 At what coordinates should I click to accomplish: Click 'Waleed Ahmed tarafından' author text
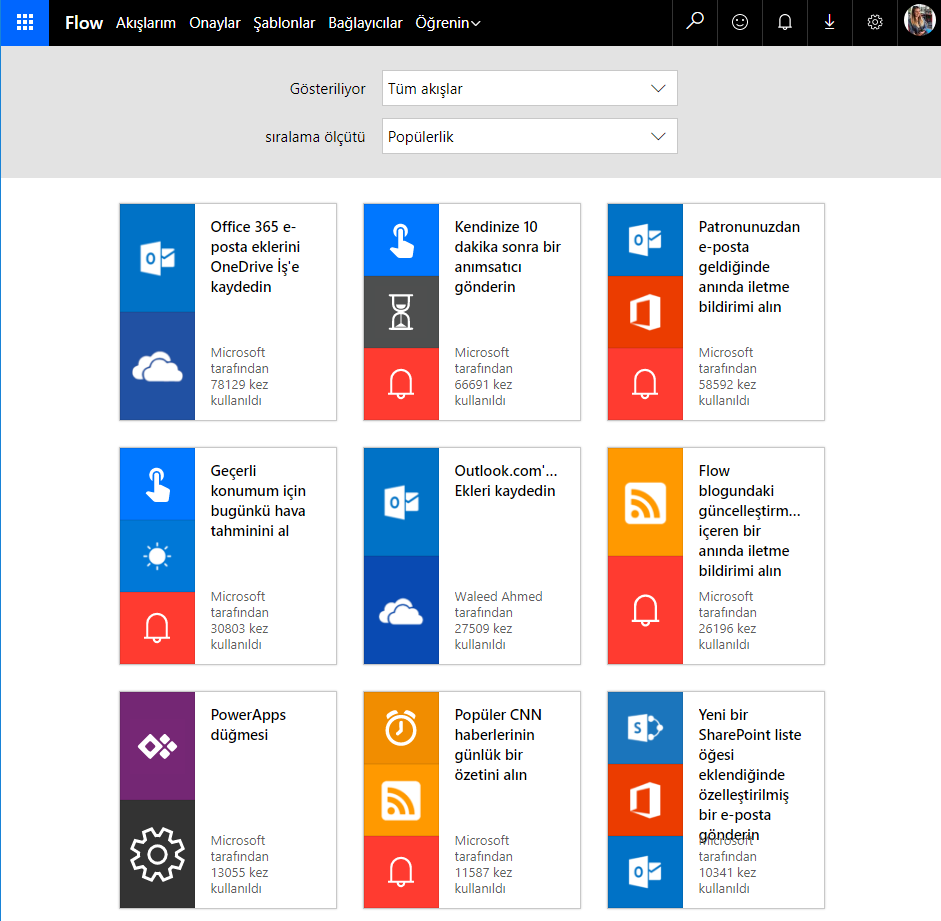point(498,604)
